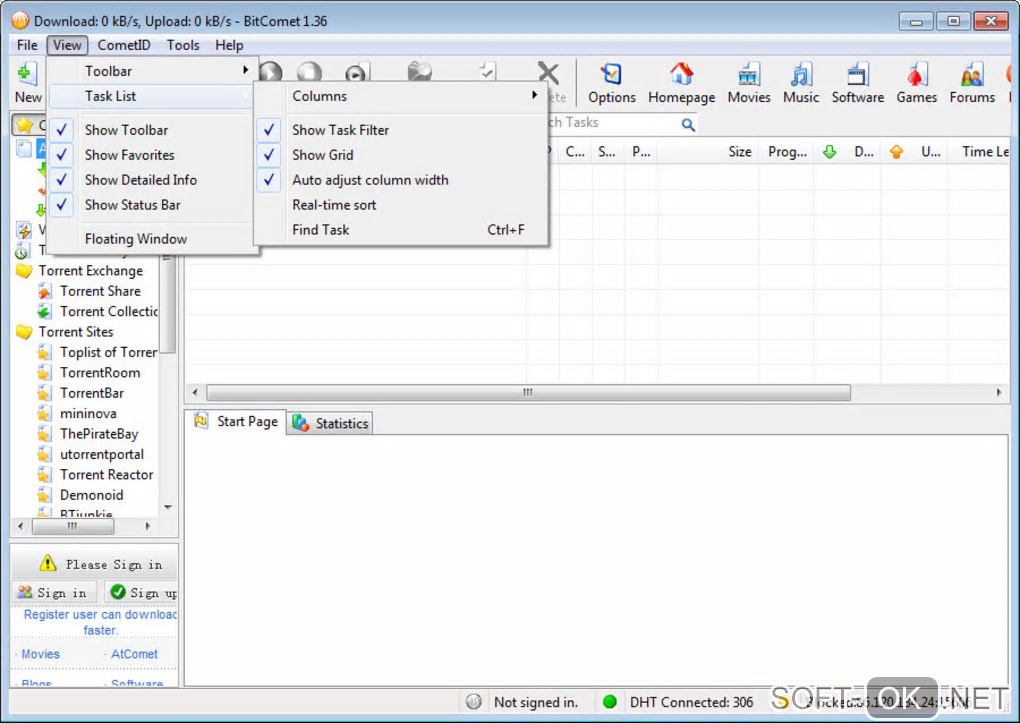Click the Torrent Share icon
This screenshot has height=723, width=1020.
click(x=44, y=292)
